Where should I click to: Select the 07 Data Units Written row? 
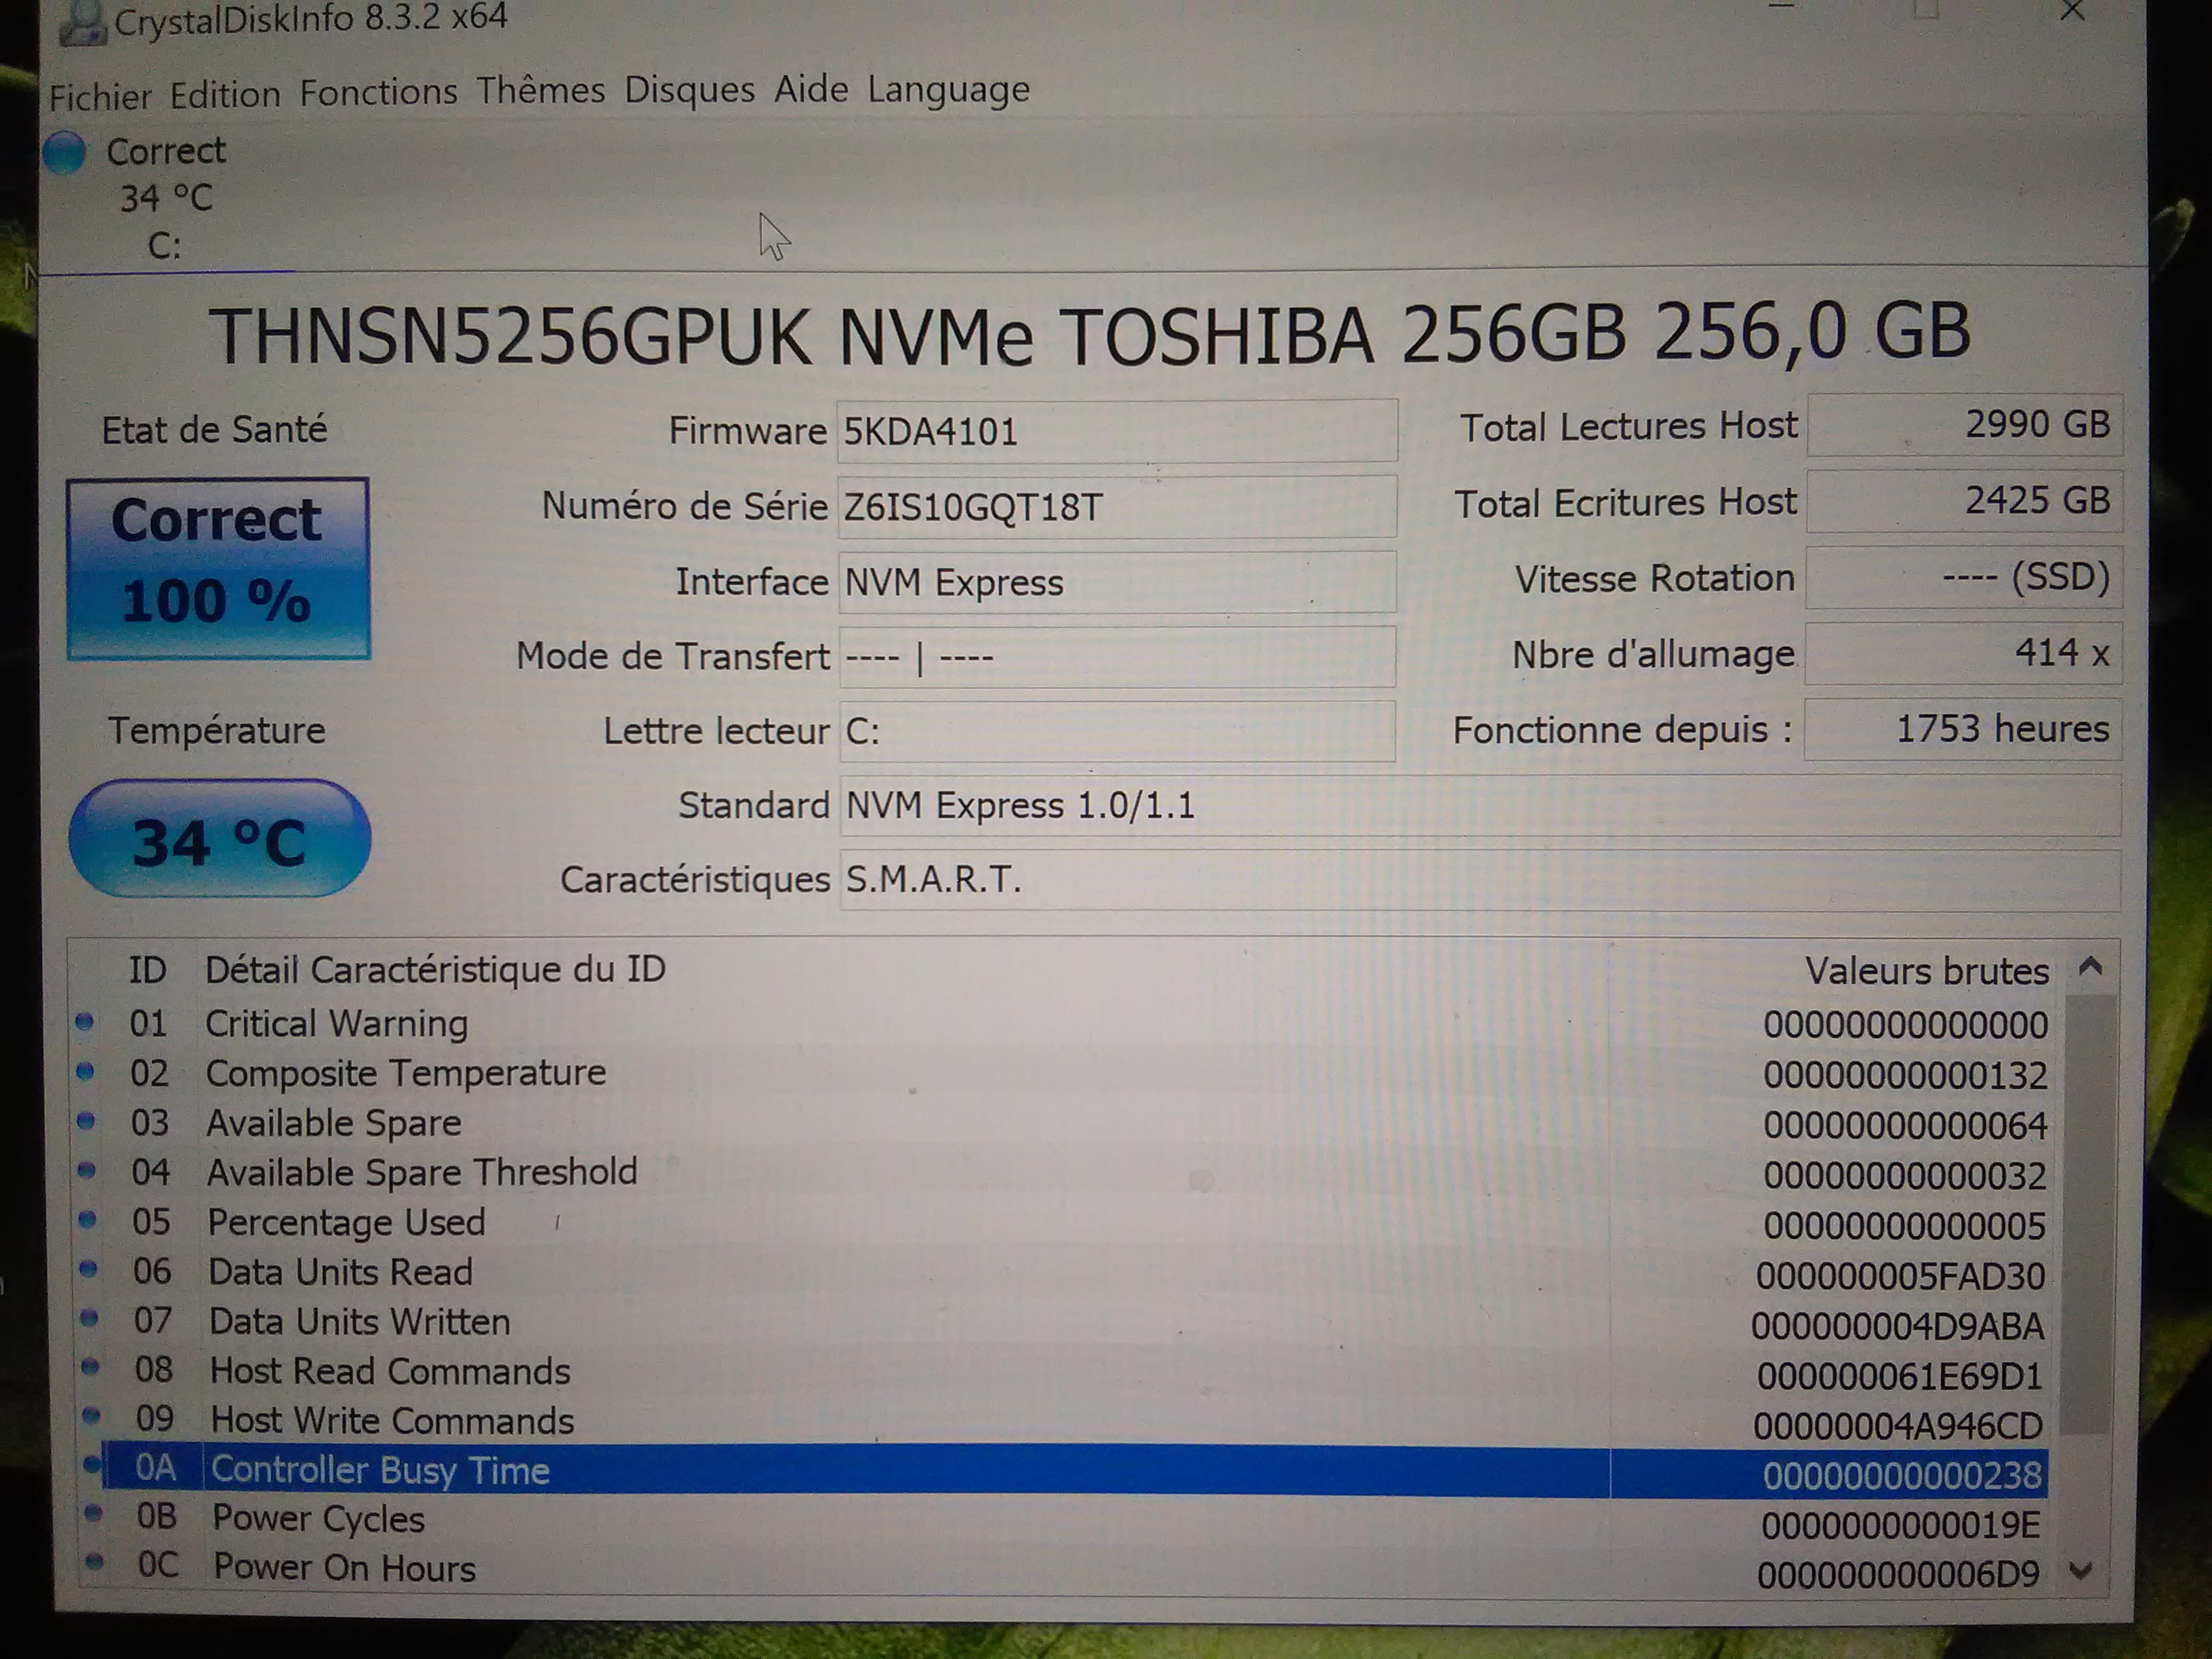point(1062,1323)
